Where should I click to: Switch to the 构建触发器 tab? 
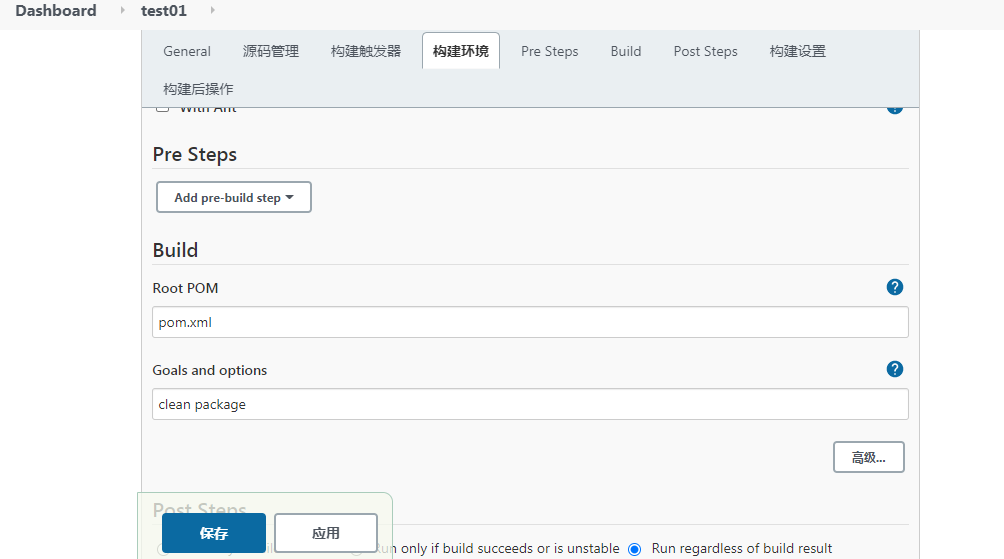pyautogui.click(x=366, y=51)
